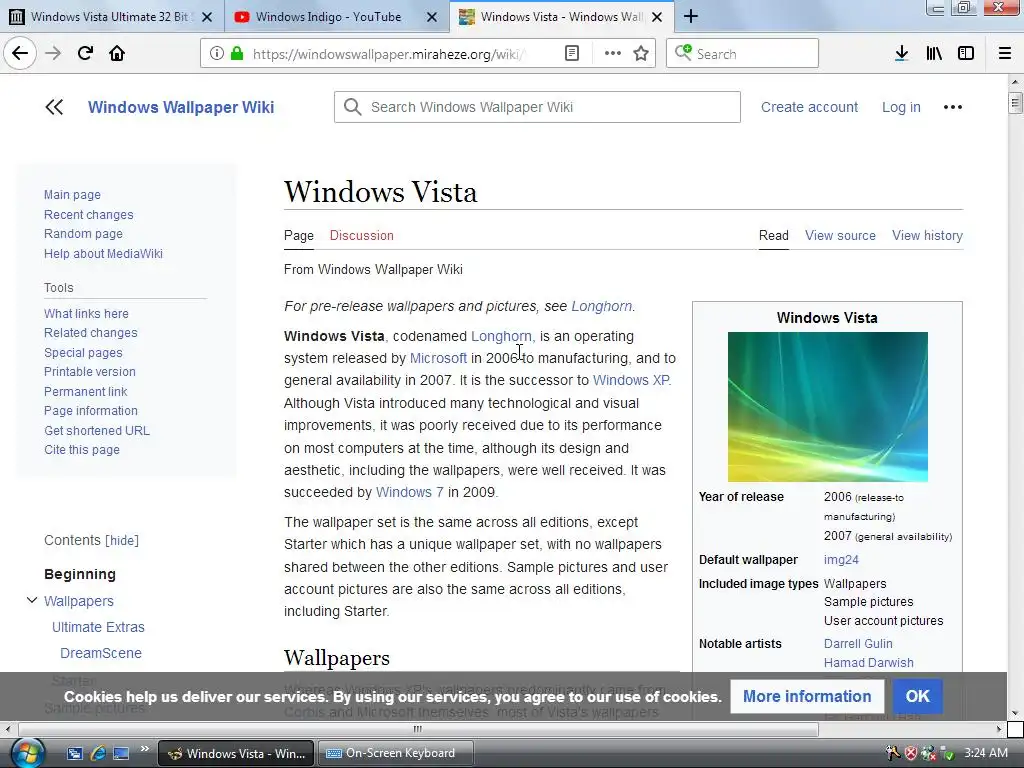Open the Microsoft article link
Viewport: 1024px width, 768px height.
tap(438, 358)
